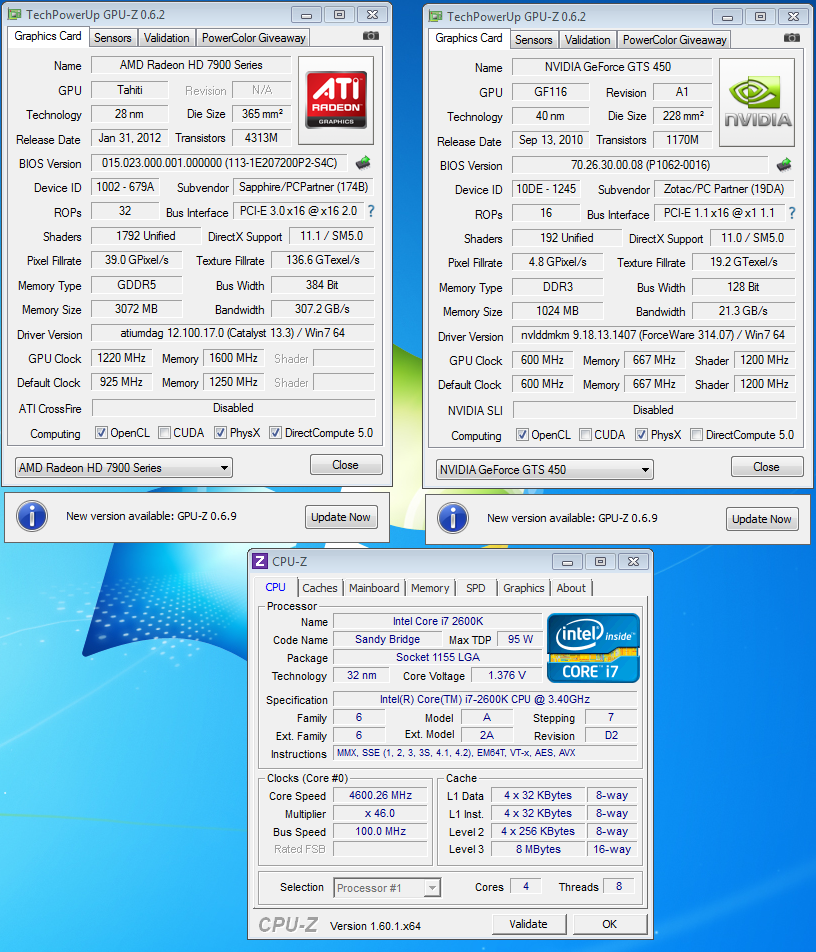816x952 pixels.
Task: Click the AMD GPU Clock 1220 MHz field
Action: pos(121,357)
